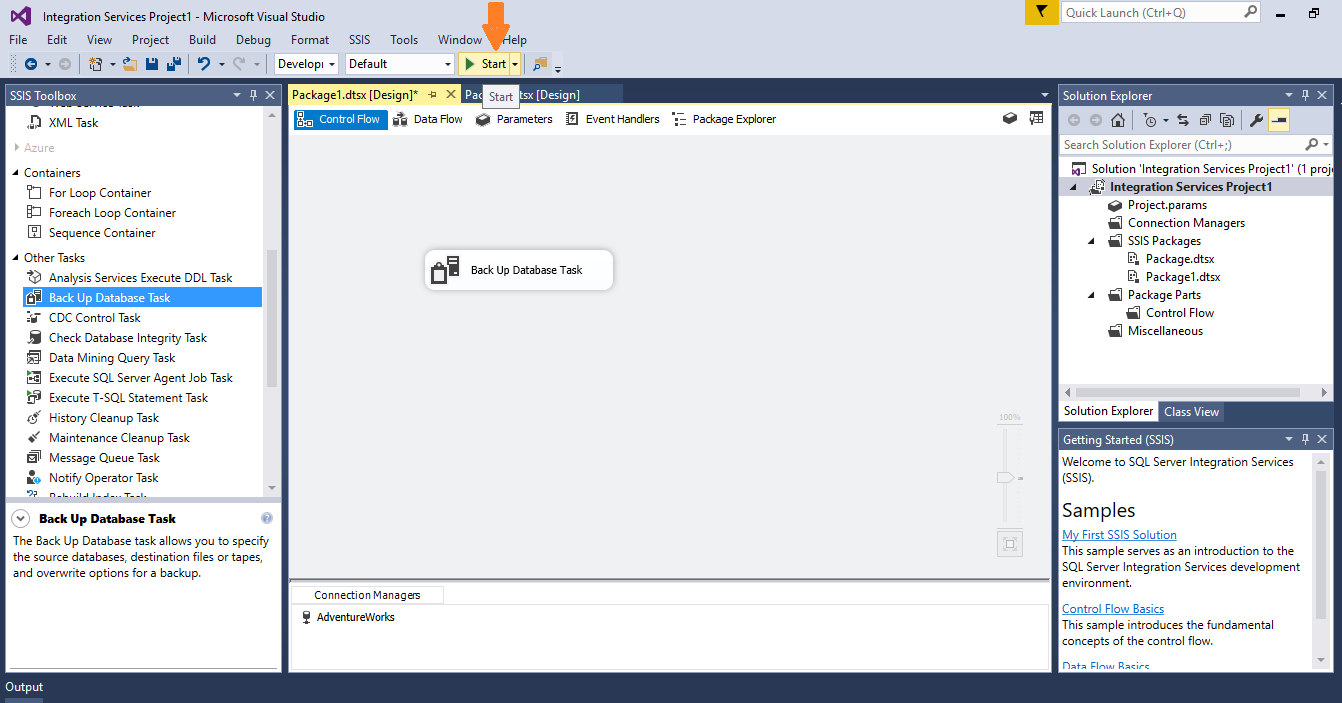The height and width of the screenshot is (703, 1342).
Task: Click the Properties wrench icon in Solution Explorer
Action: click(1257, 120)
